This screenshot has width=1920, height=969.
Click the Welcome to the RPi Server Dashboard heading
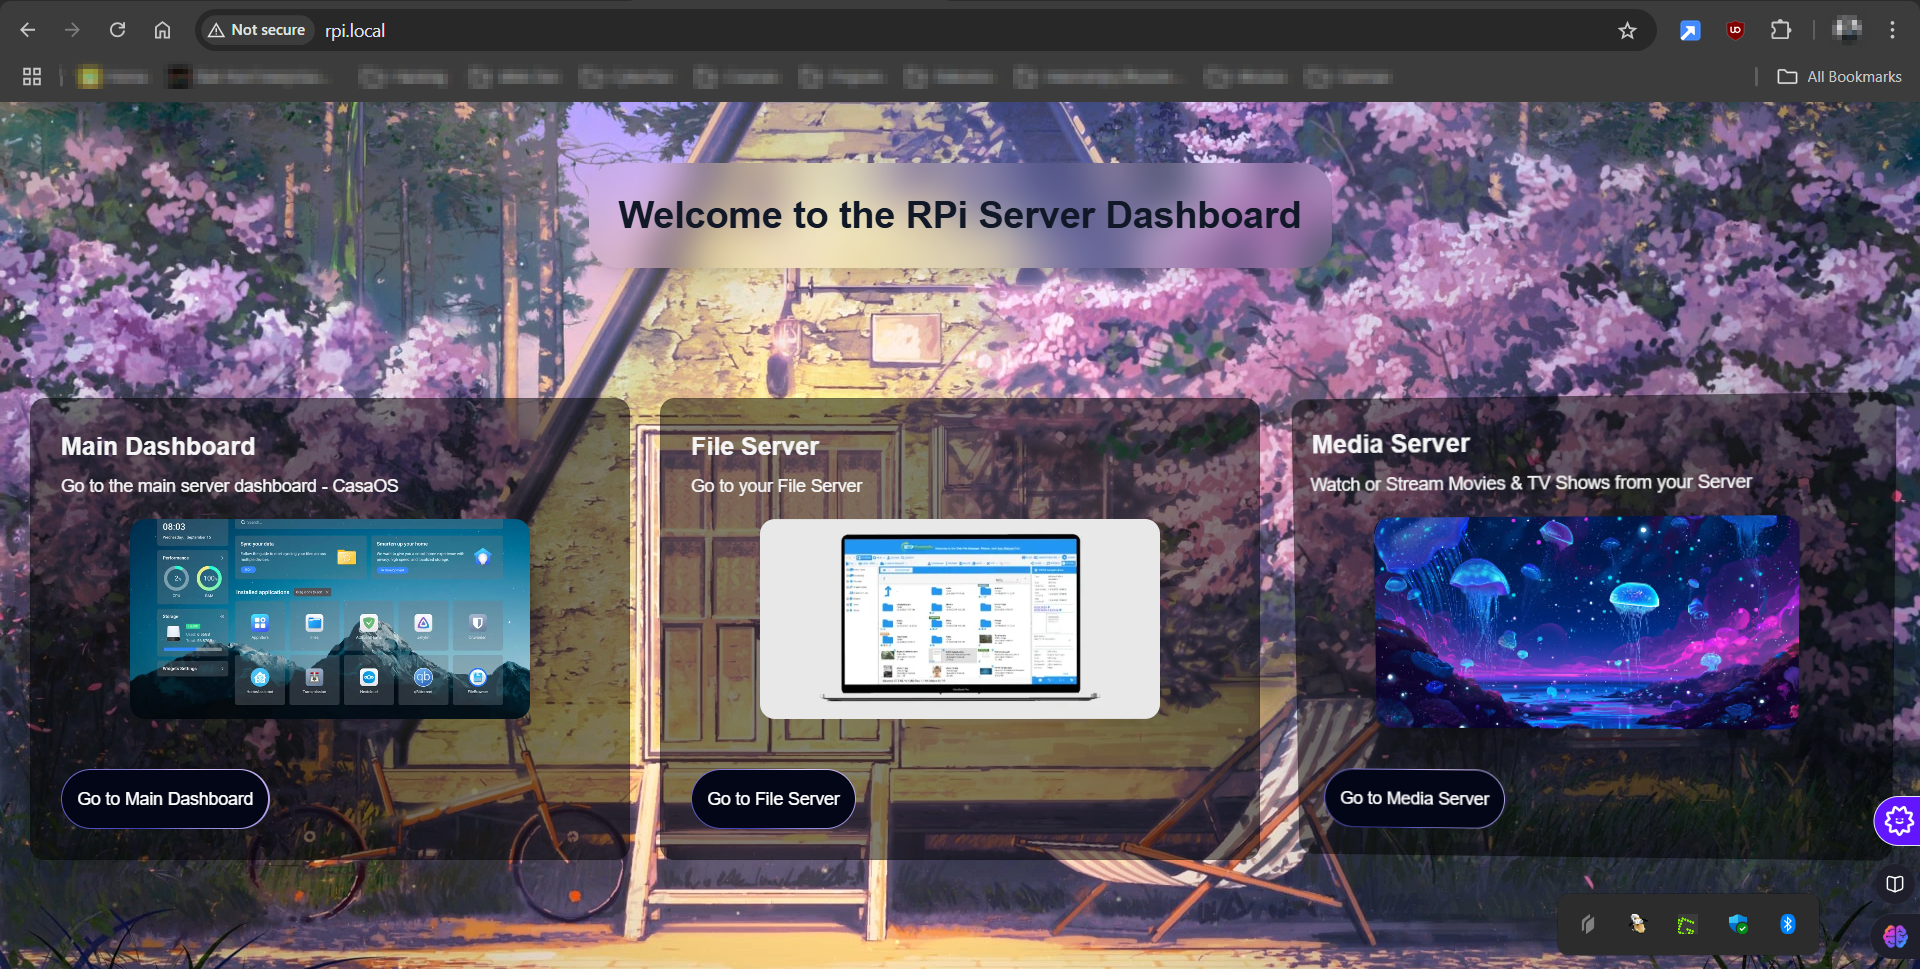click(x=960, y=215)
